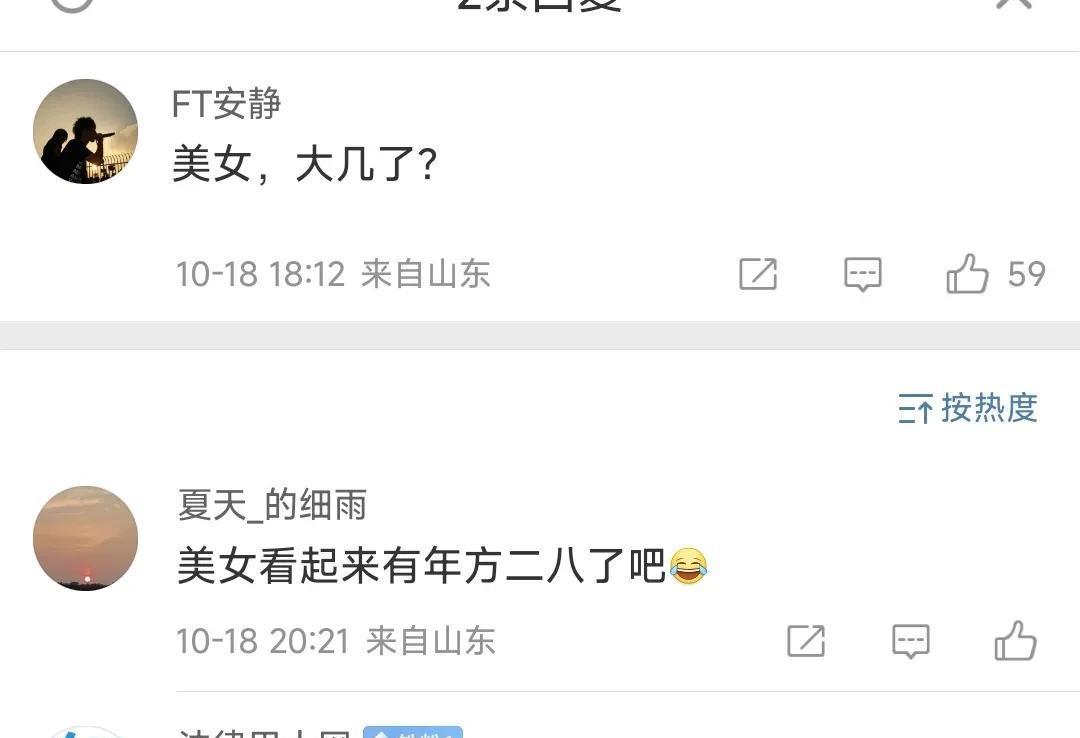This screenshot has width=1080, height=738.
Task: Tap comment text 美女，大几了?
Action: coord(305,165)
